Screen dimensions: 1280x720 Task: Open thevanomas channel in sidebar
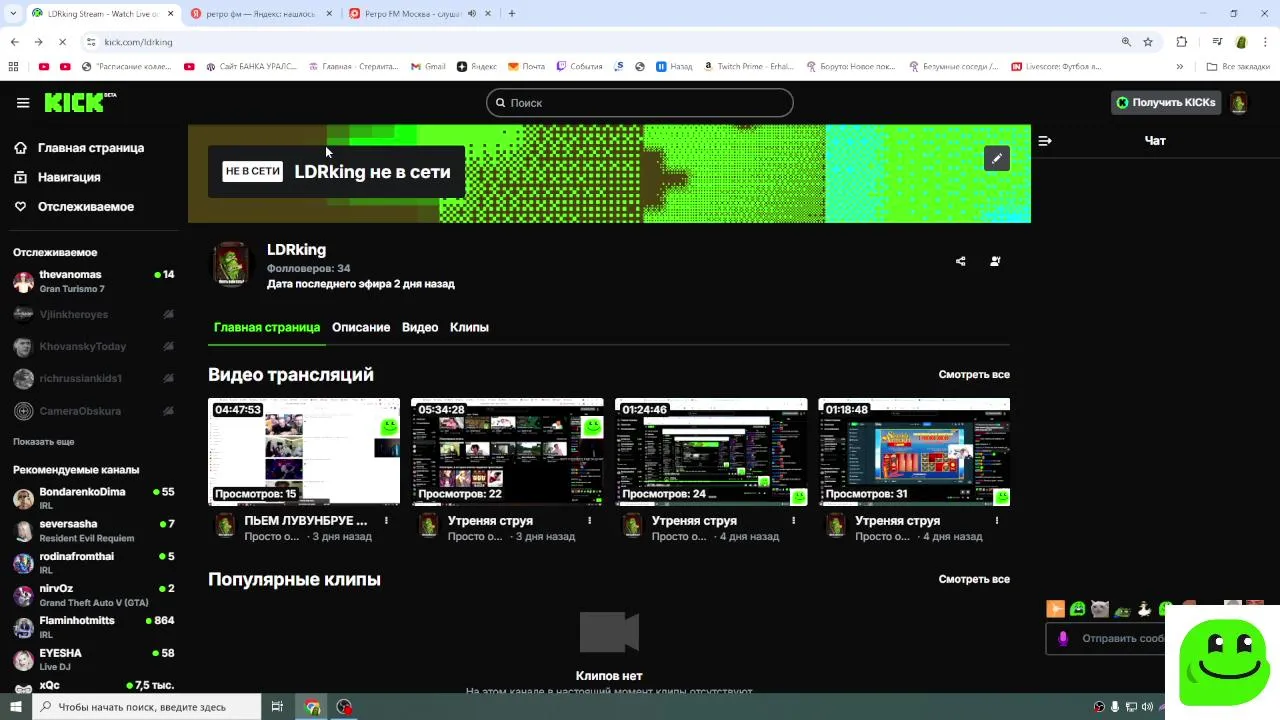[x=93, y=281]
